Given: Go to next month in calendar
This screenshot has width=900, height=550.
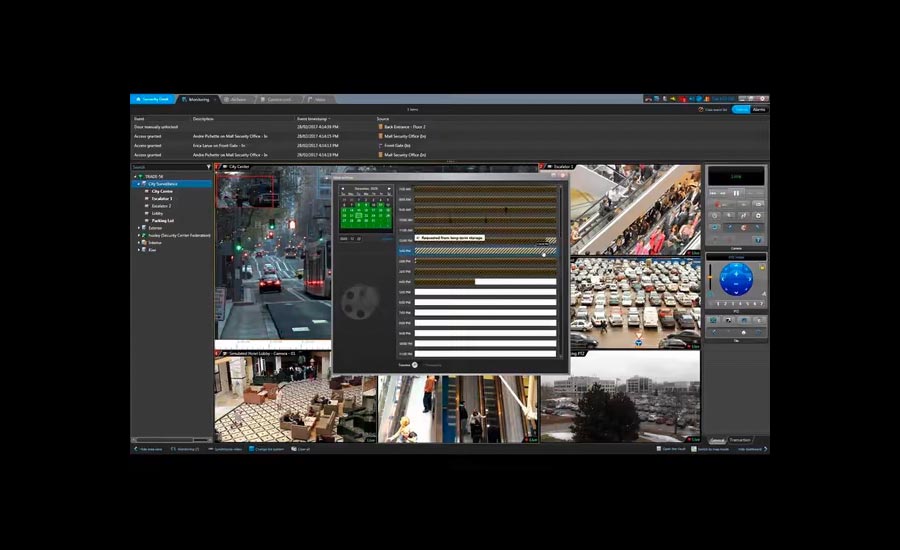Looking at the screenshot, I should (390, 188).
